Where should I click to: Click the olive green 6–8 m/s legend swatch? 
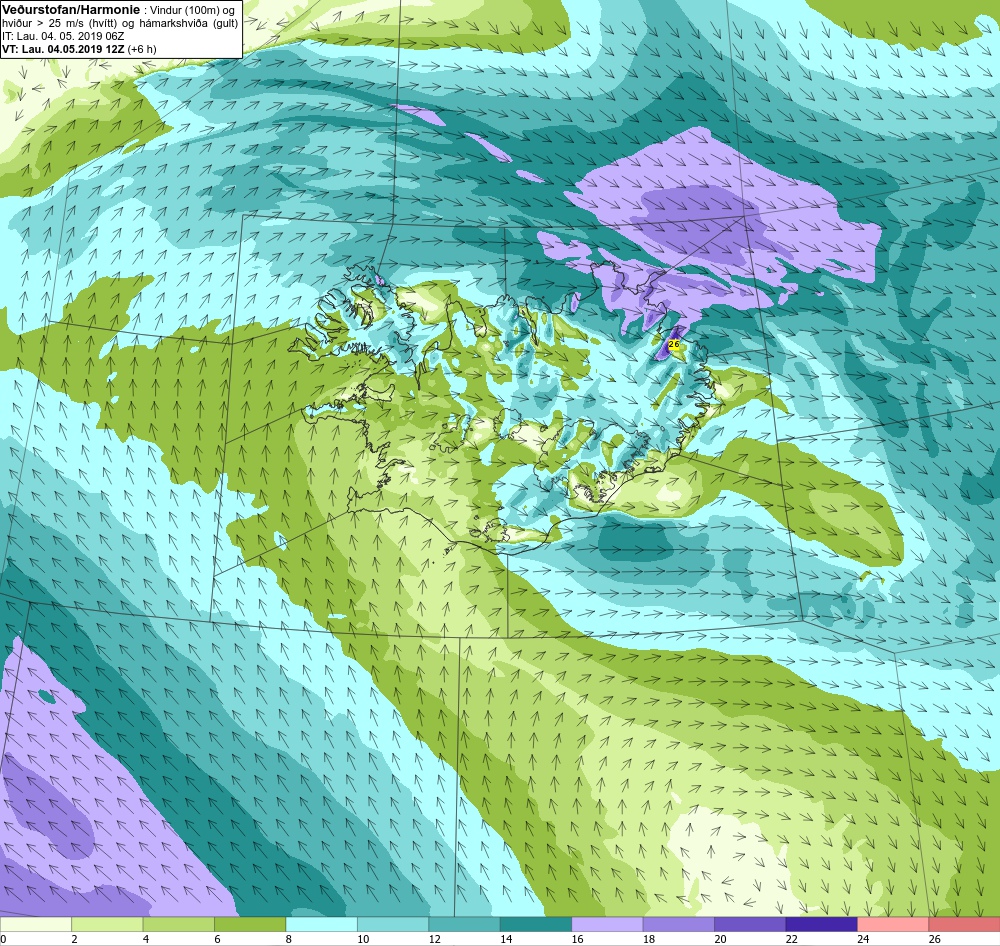tap(250, 924)
